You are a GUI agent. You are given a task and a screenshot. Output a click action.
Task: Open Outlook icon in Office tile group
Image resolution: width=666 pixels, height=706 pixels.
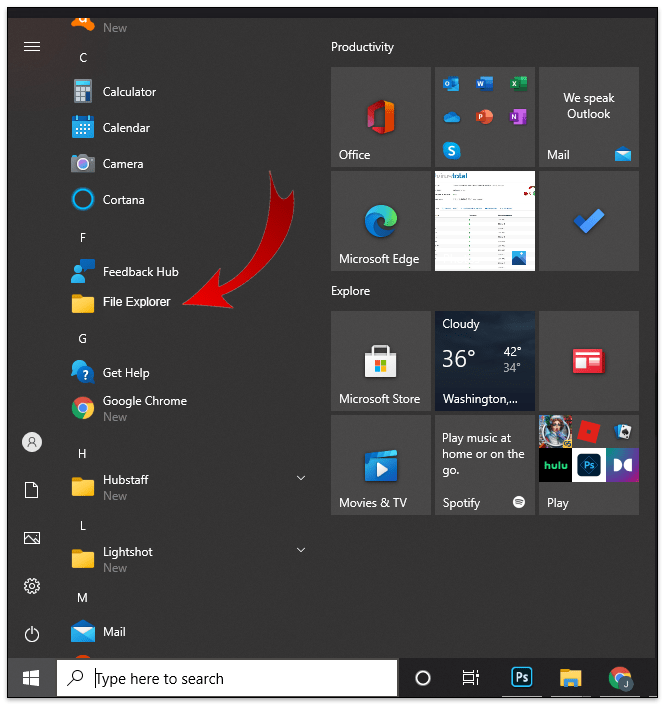coord(451,84)
